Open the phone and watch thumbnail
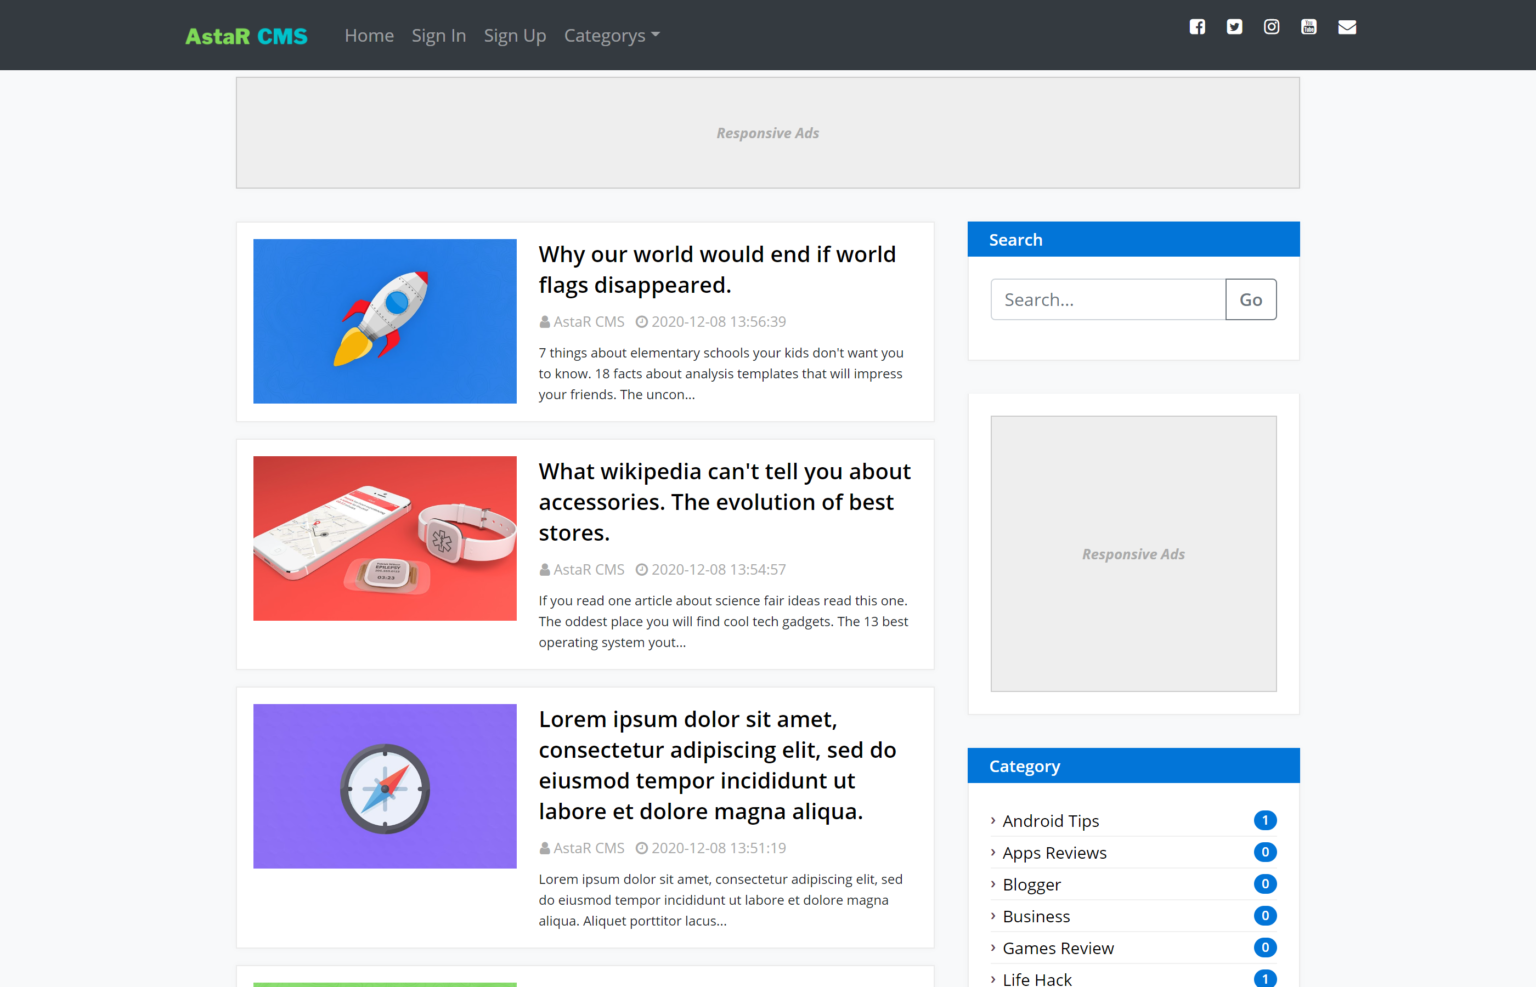1536x987 pixels. click(x=385, y=539)
